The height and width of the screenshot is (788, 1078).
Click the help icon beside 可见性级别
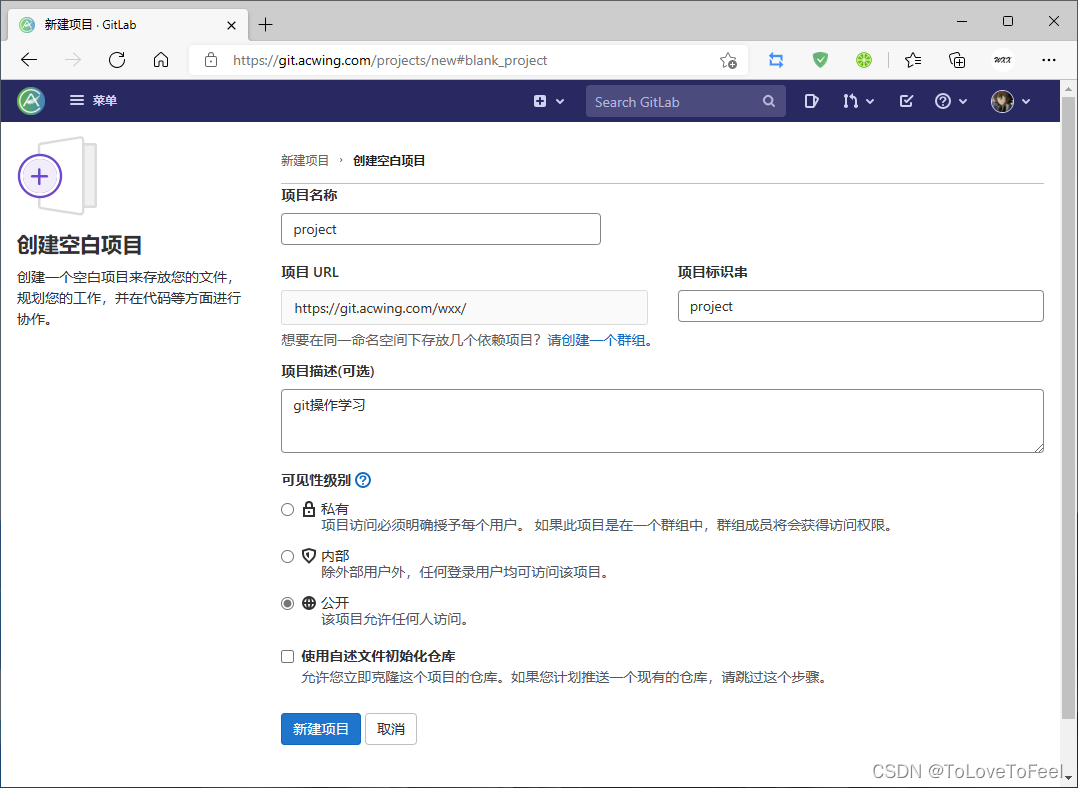[362, 480]
